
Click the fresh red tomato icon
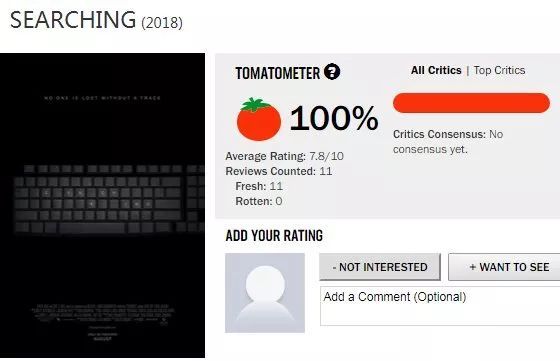pyautogui.click(x=259, y=119)
